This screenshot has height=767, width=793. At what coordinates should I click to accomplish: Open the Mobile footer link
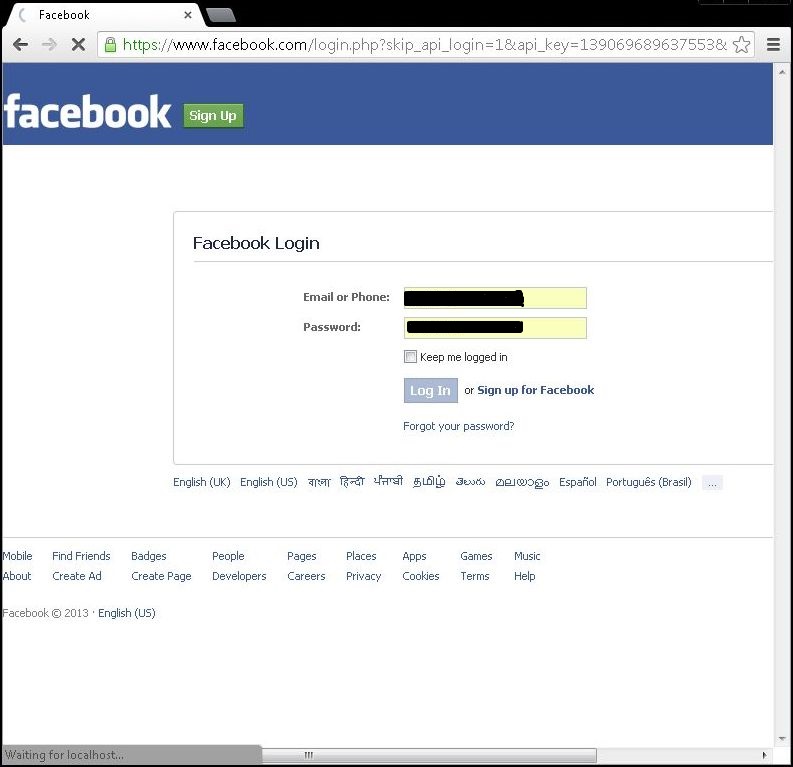coord(17,556)
